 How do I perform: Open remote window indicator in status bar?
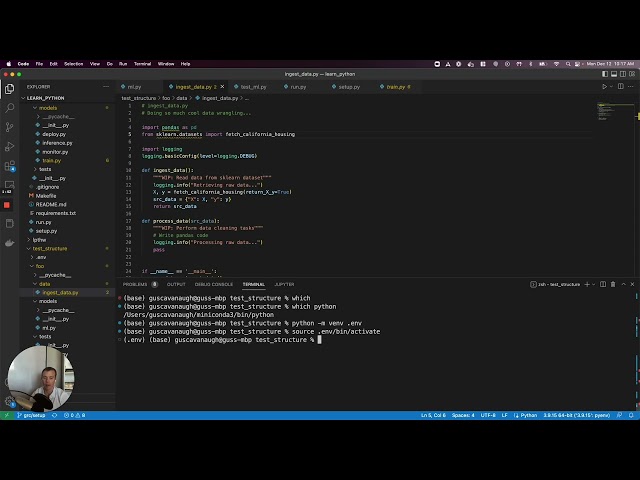click(7, 415)
